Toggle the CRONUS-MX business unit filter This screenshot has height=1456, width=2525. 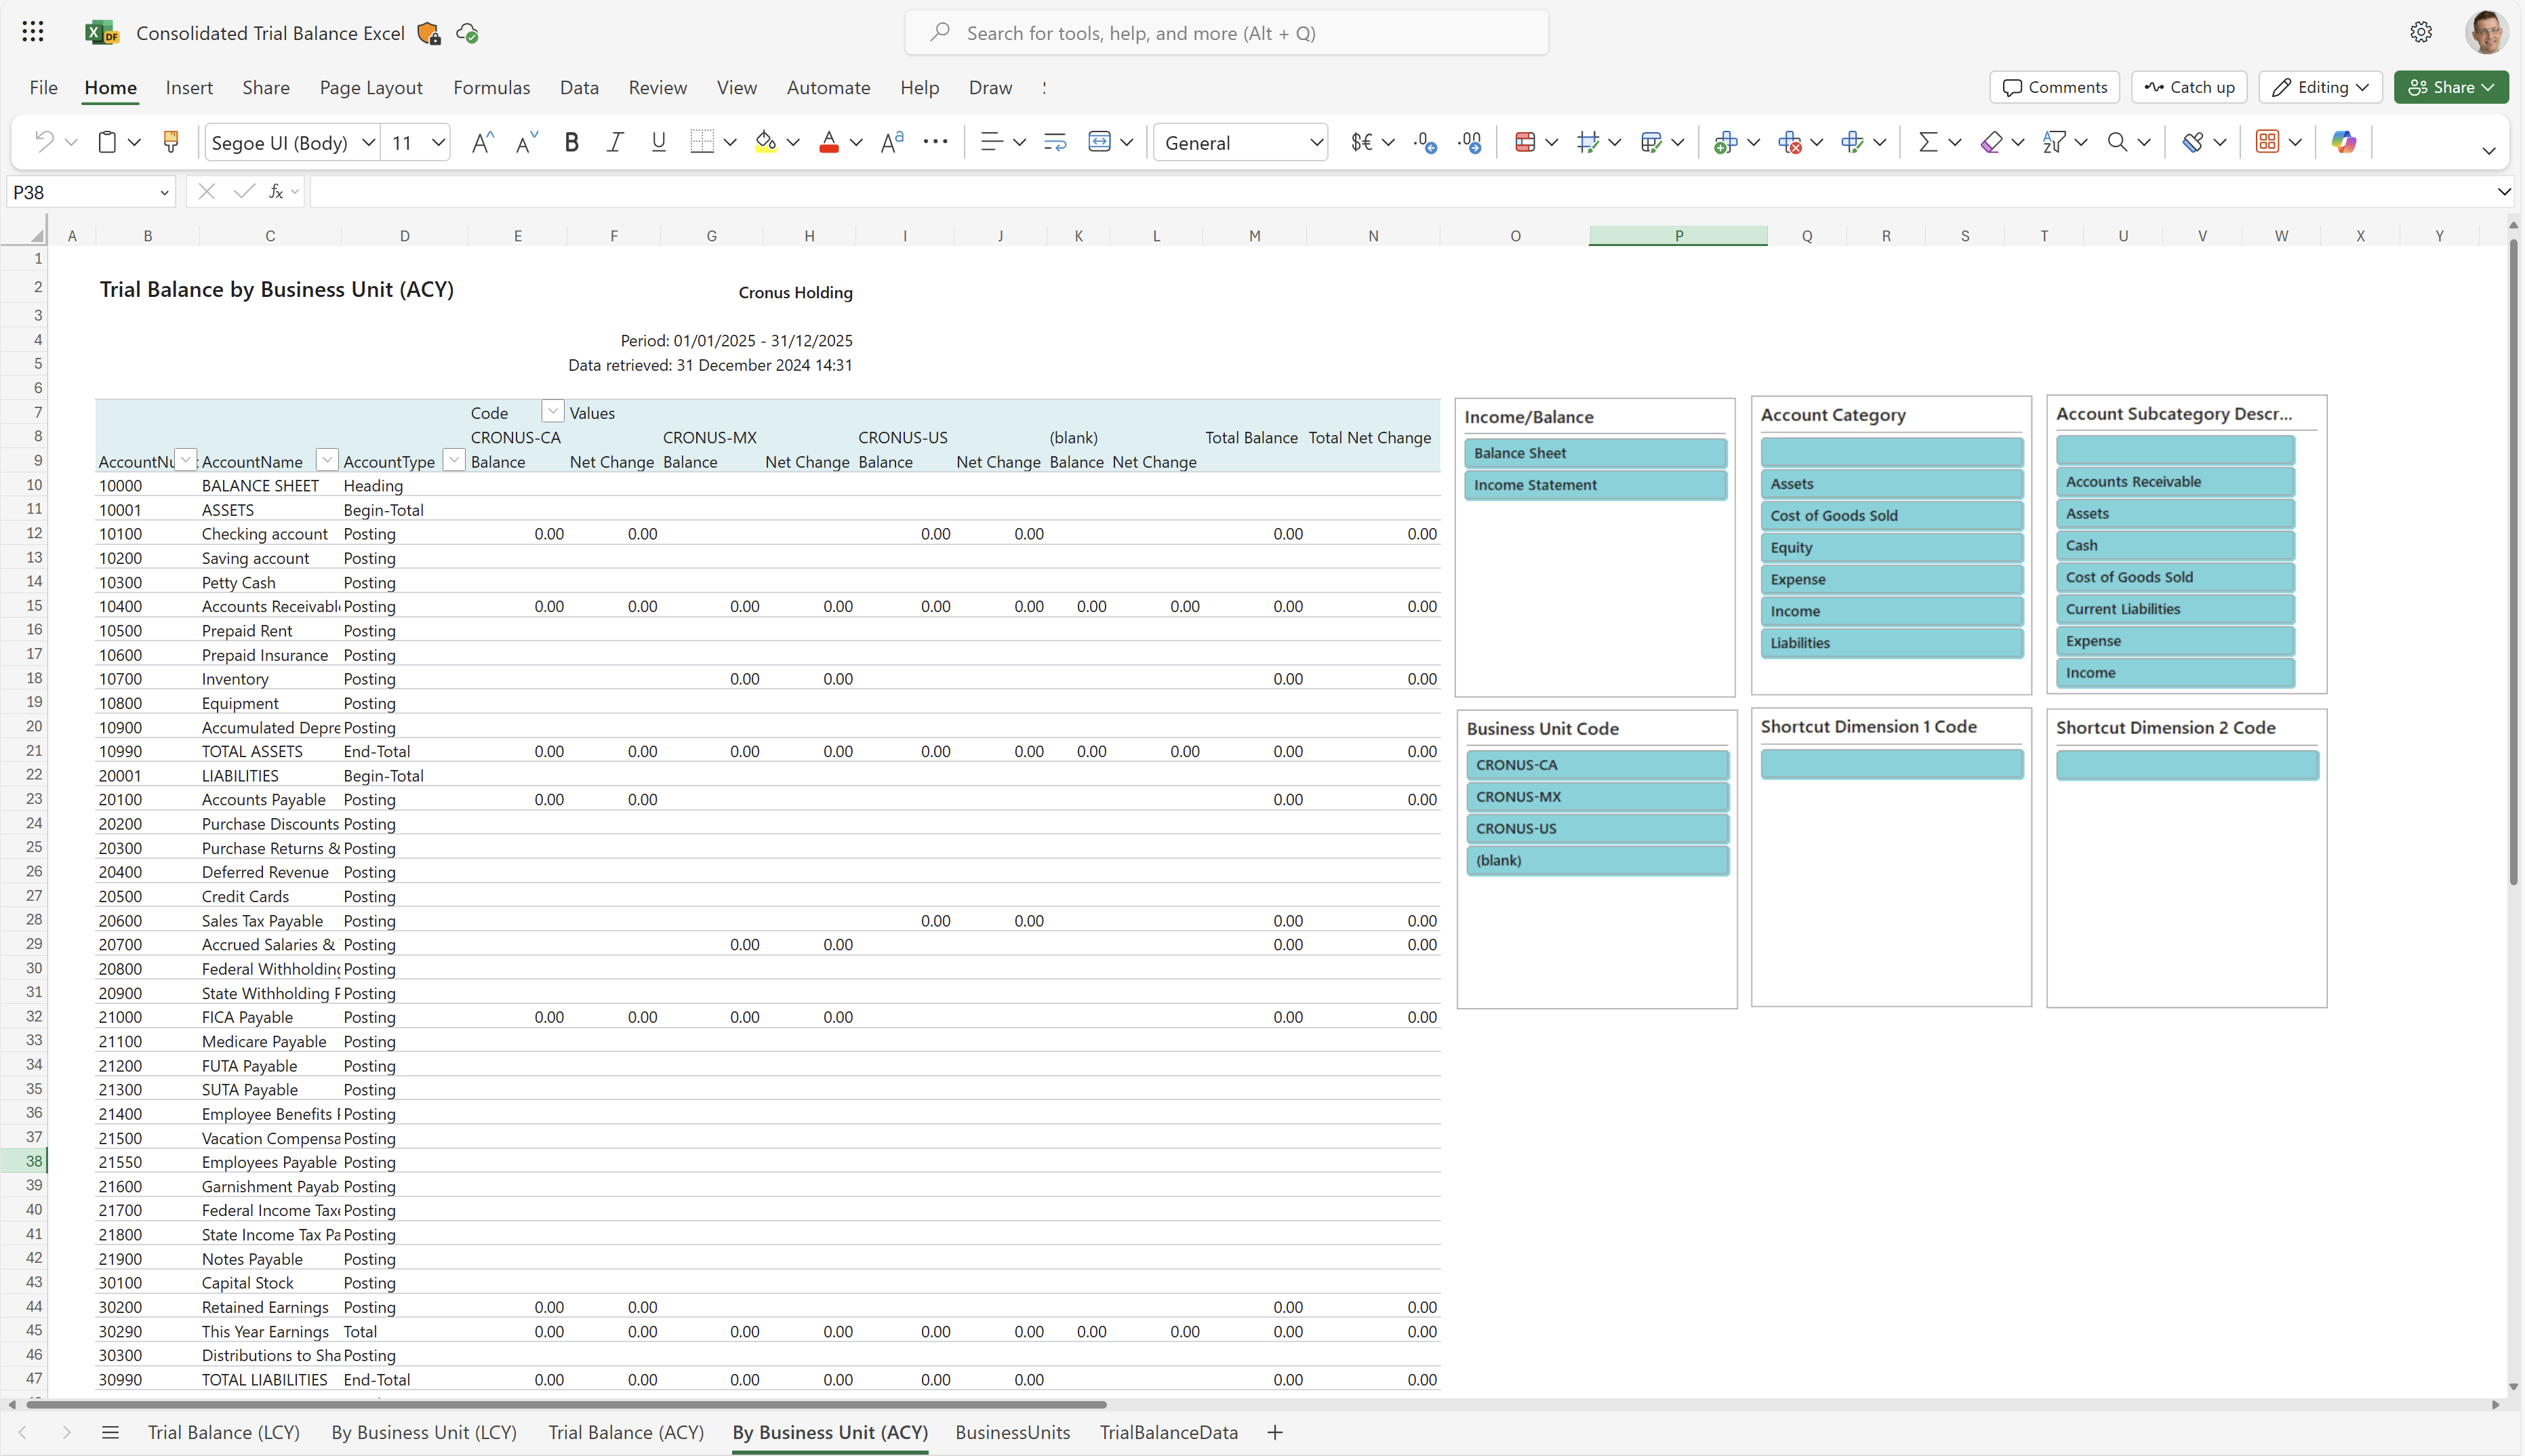1596,796
